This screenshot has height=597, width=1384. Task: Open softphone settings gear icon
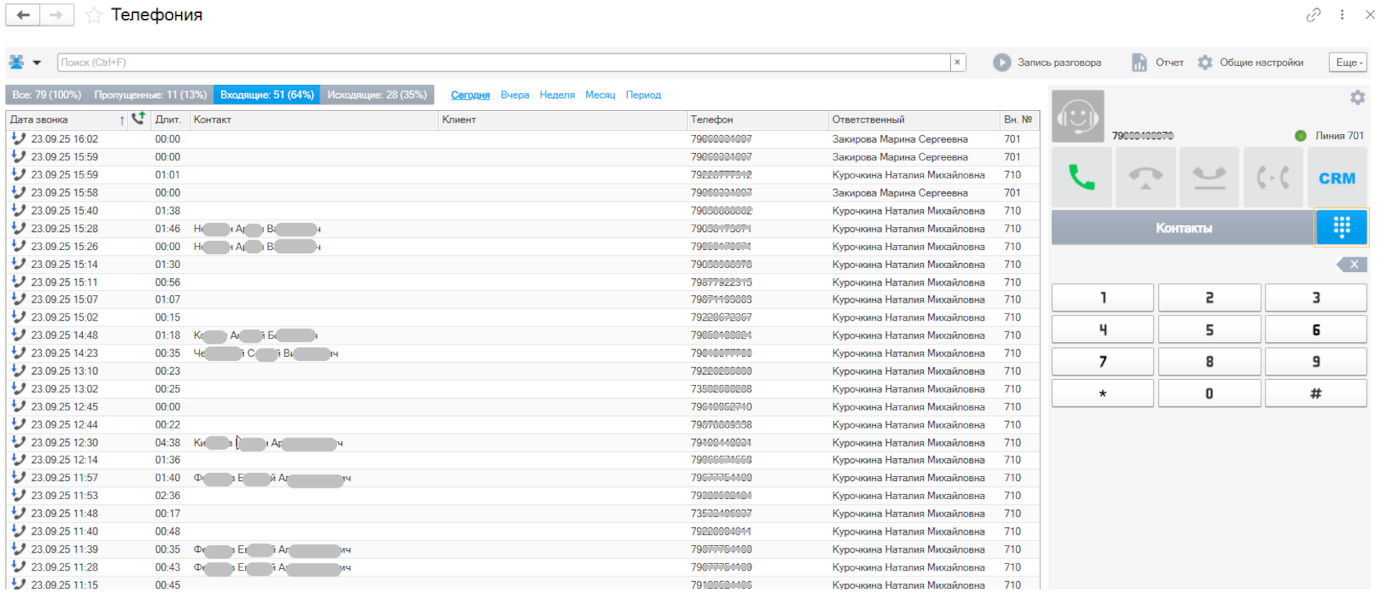coord(1357,97)
